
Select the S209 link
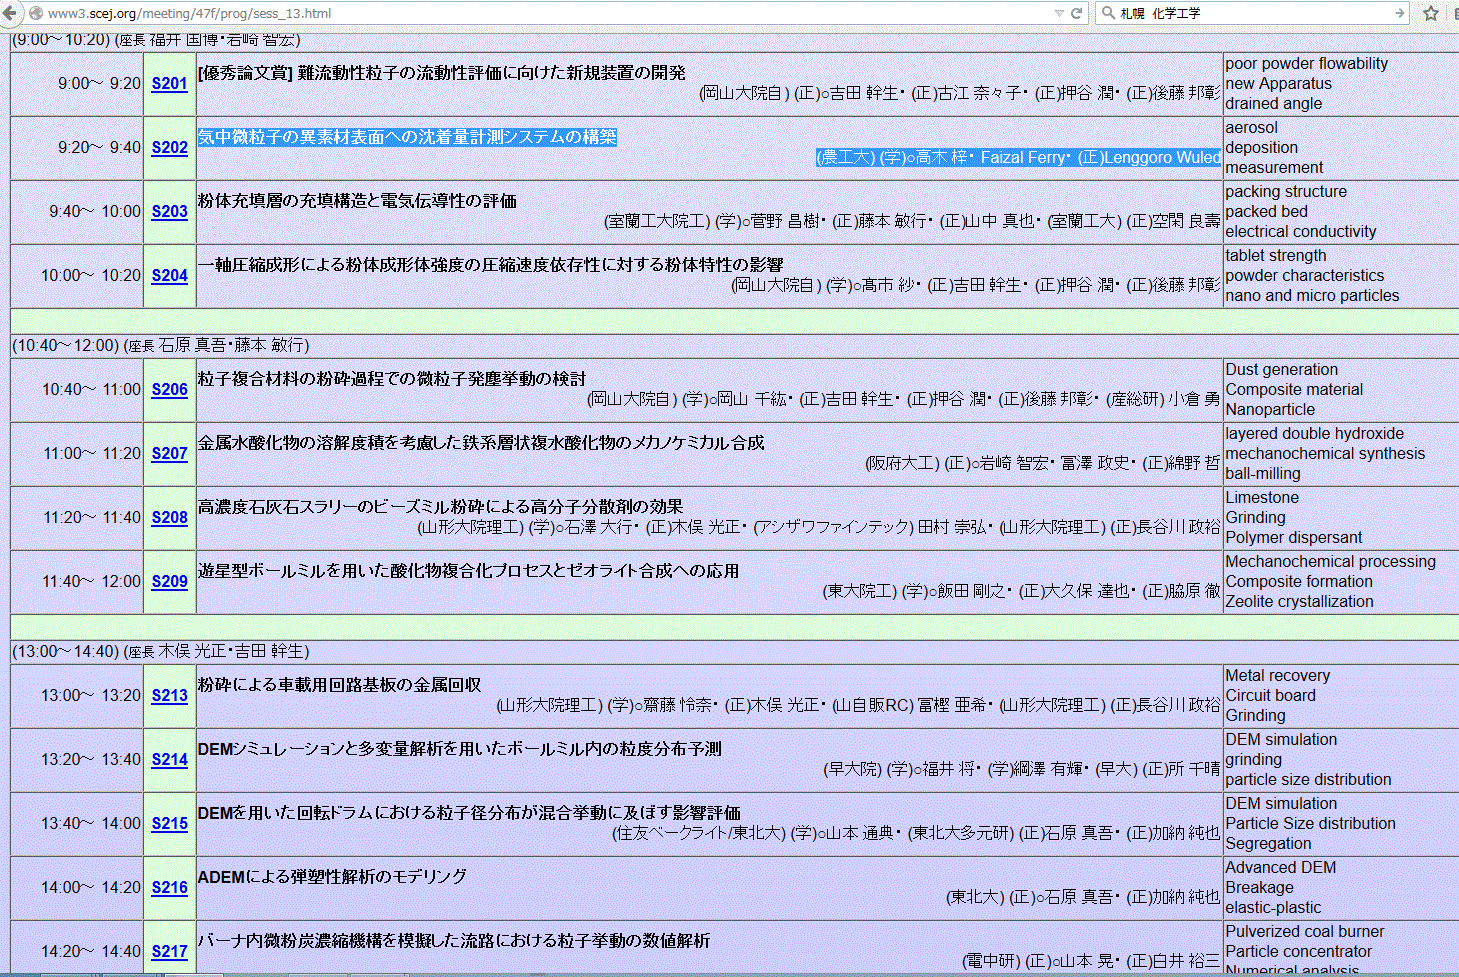169,582
